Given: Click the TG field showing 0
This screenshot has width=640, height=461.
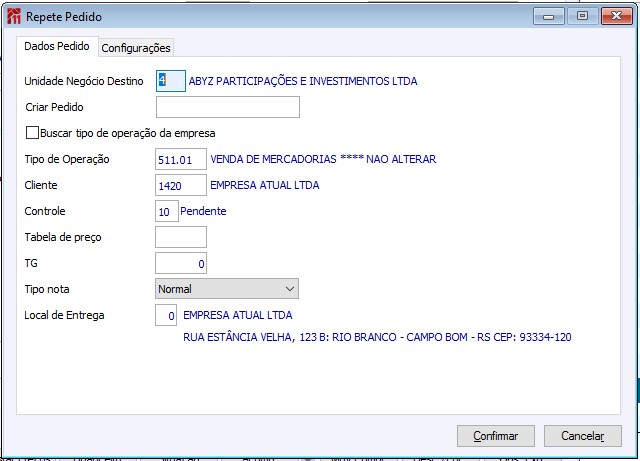Looking at the screenshot, I should pos(181,263).
